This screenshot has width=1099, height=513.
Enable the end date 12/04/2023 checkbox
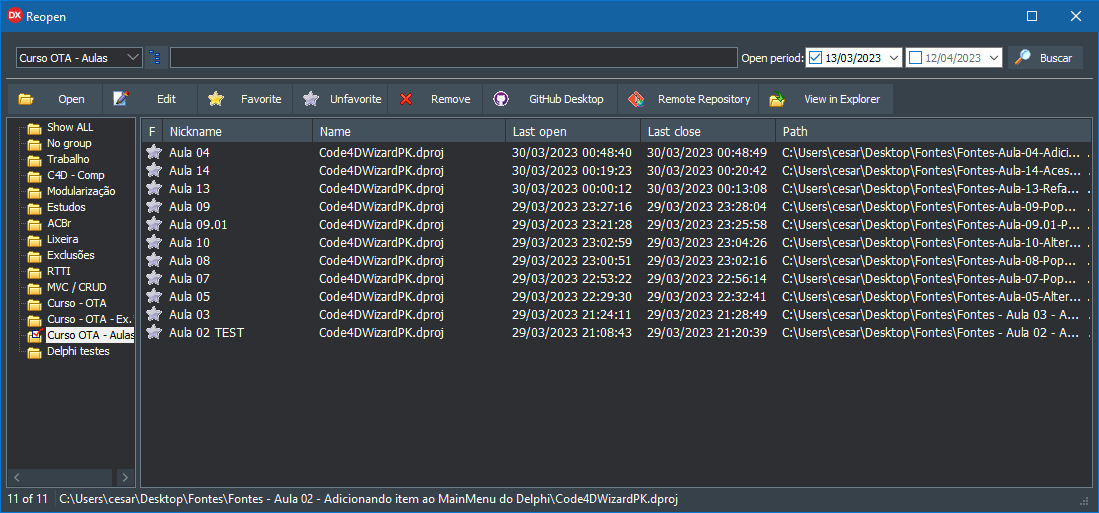pos(915,58)
